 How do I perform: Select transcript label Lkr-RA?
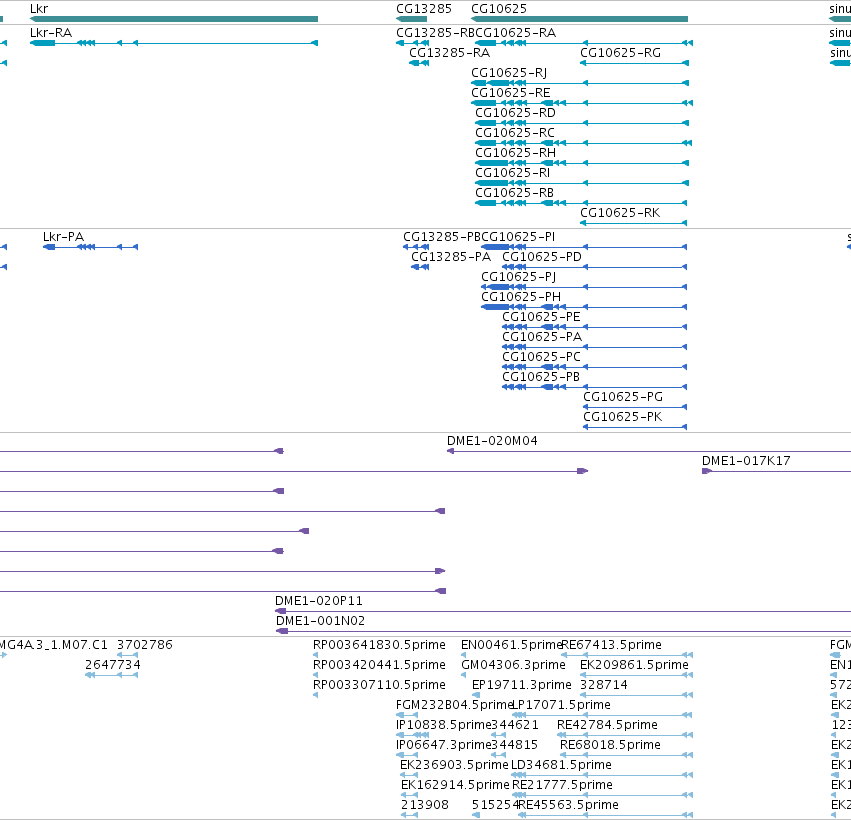[51, 33]
